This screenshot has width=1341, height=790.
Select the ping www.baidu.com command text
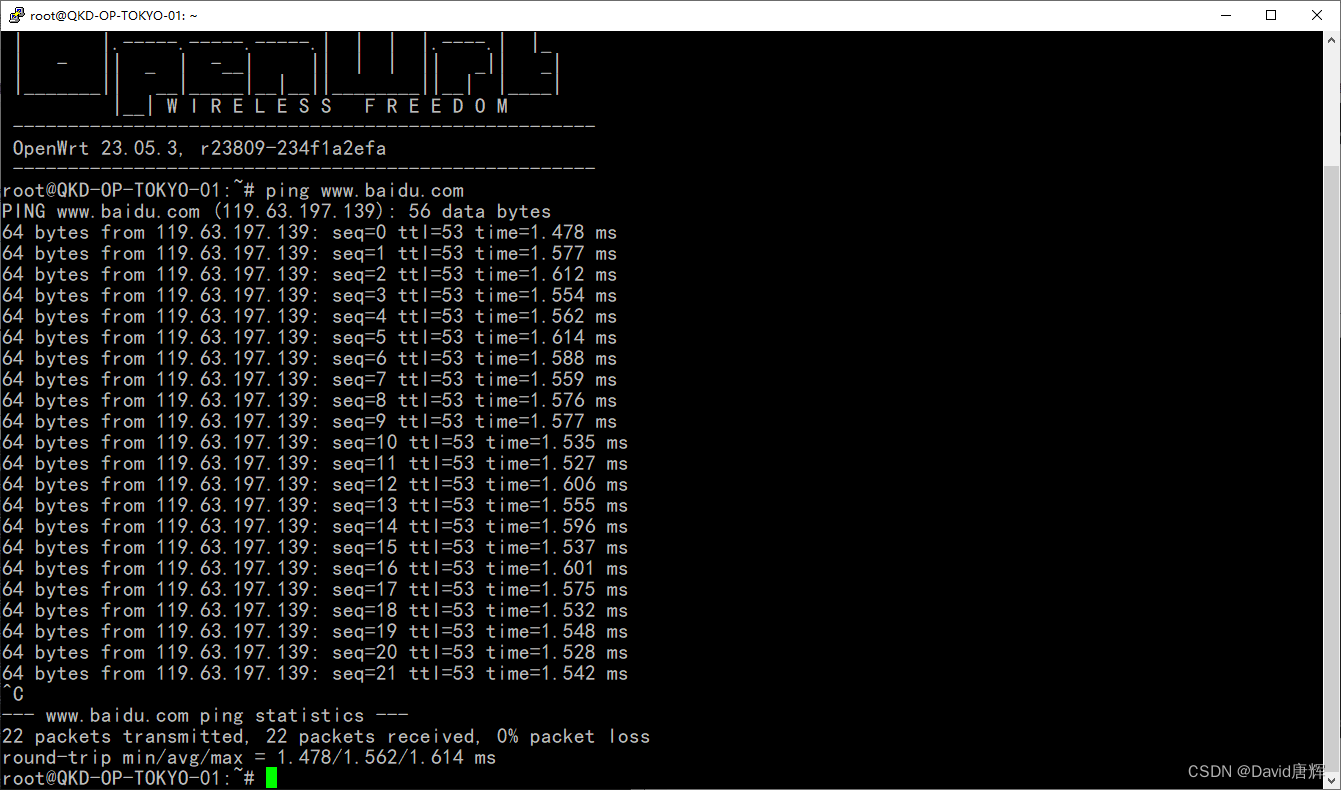tap(365, 189)
